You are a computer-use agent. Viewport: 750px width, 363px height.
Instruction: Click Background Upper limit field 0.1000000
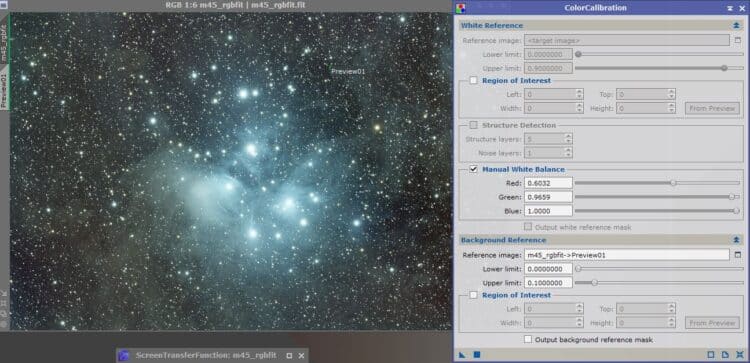coord(548,283)
